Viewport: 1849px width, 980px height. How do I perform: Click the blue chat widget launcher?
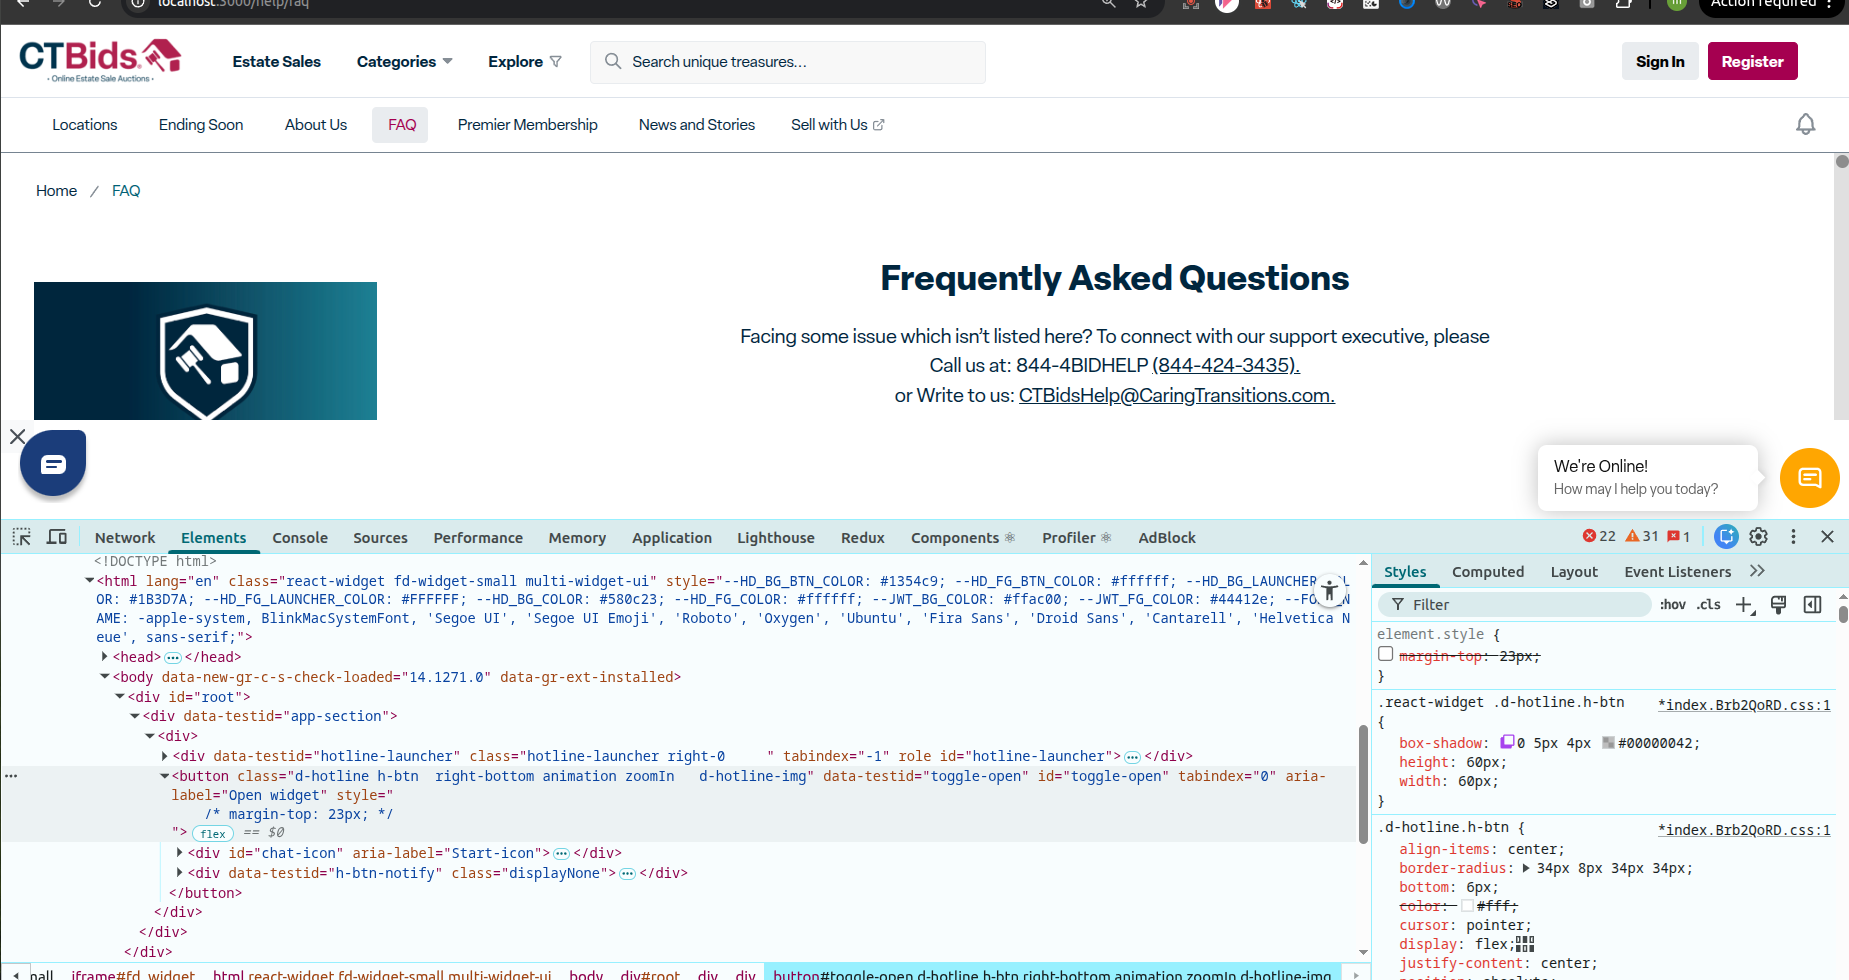coord(53,463)
